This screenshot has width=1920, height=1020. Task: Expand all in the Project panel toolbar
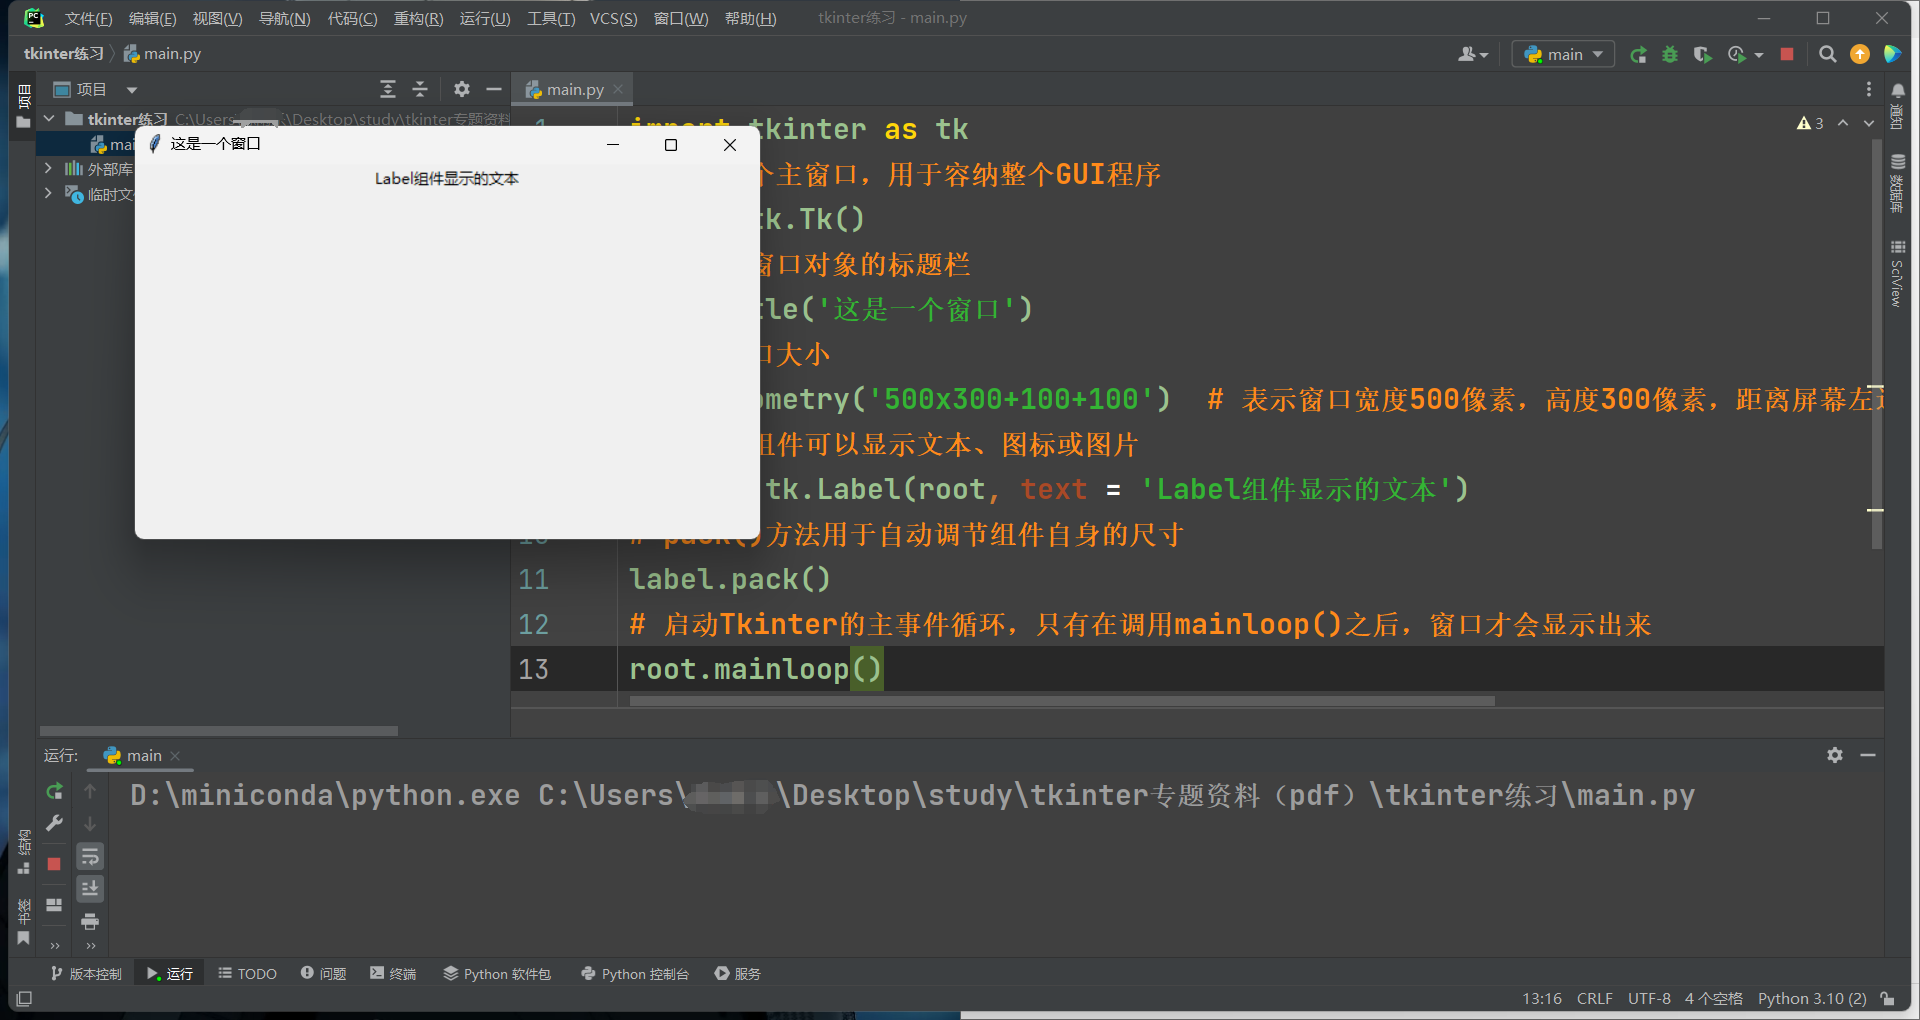[388, 90]
